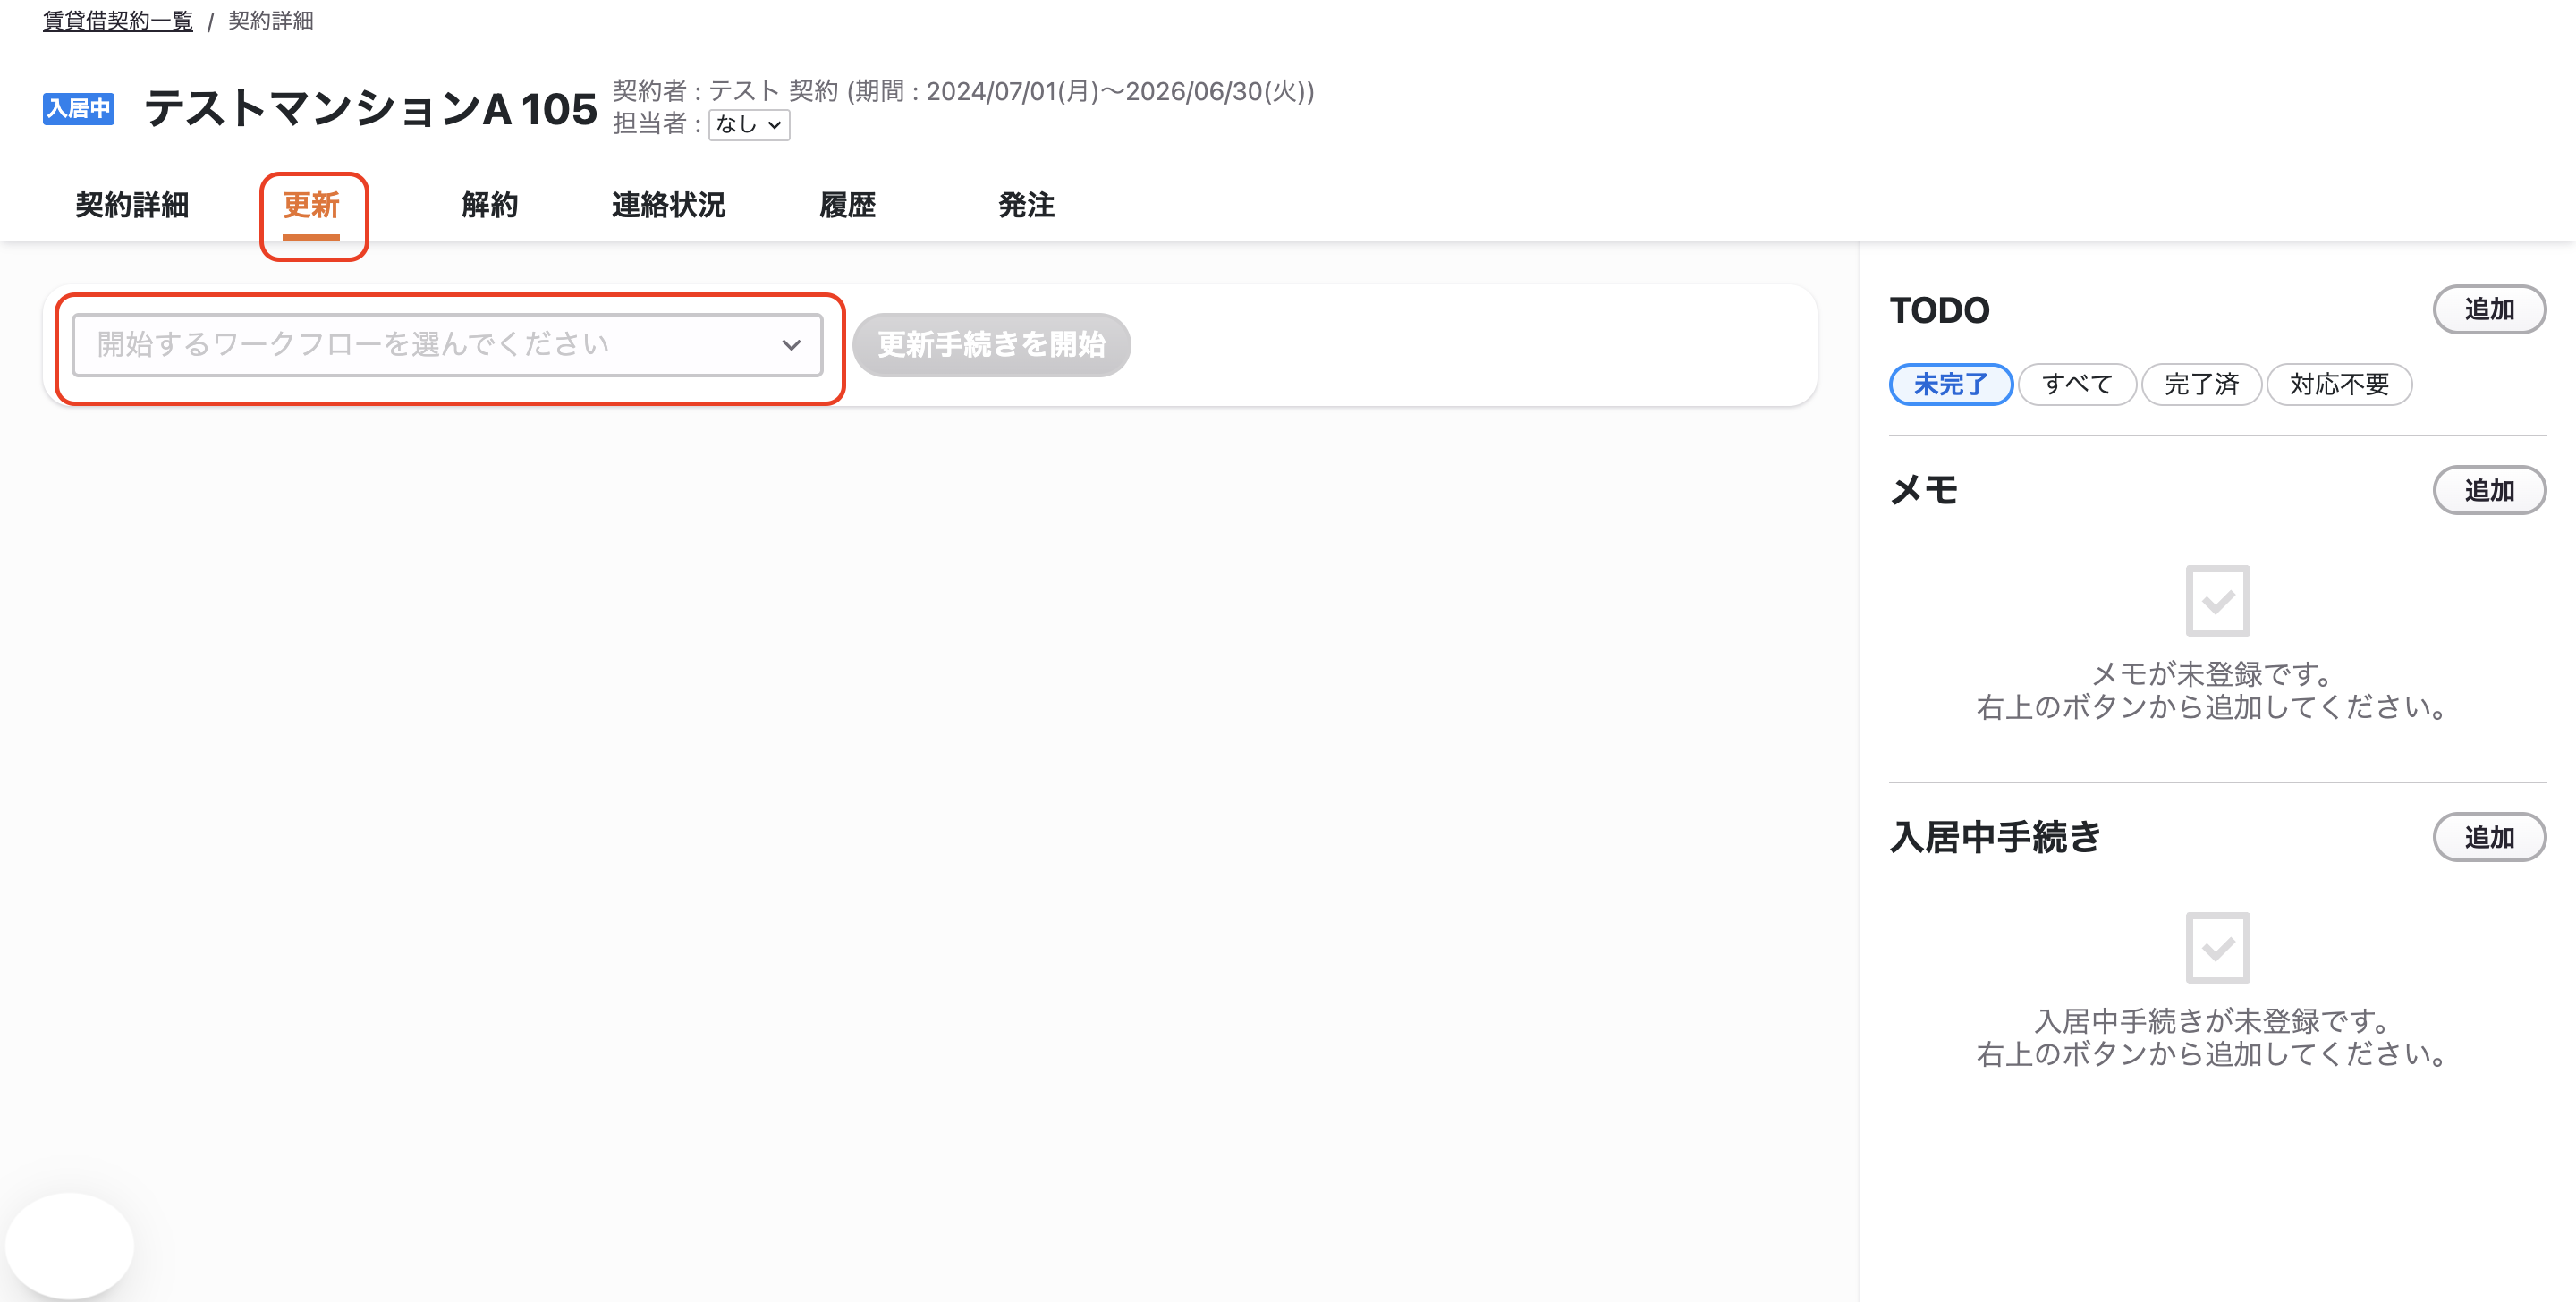Select the 対応不要 TODO filter
Viewport: 2576px width, 1302px height.
click(2339, 384)
